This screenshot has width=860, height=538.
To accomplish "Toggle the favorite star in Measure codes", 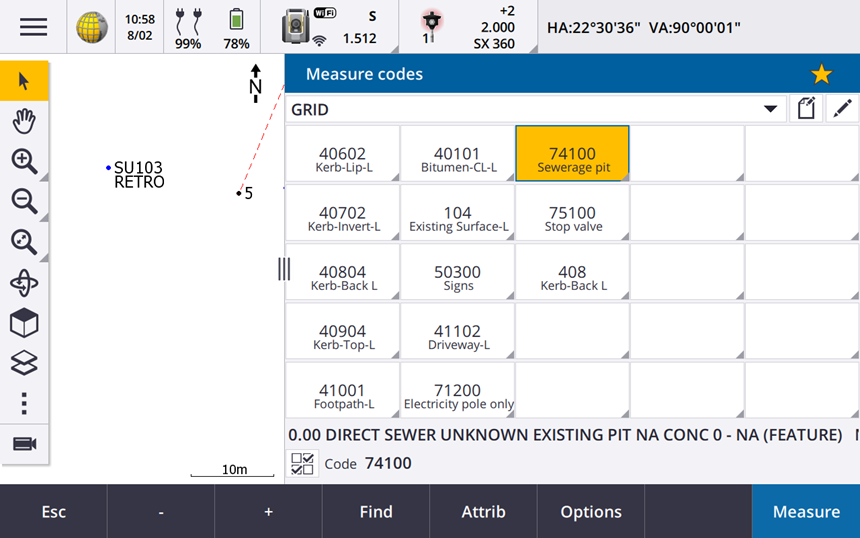I will (x=821, y=74).
